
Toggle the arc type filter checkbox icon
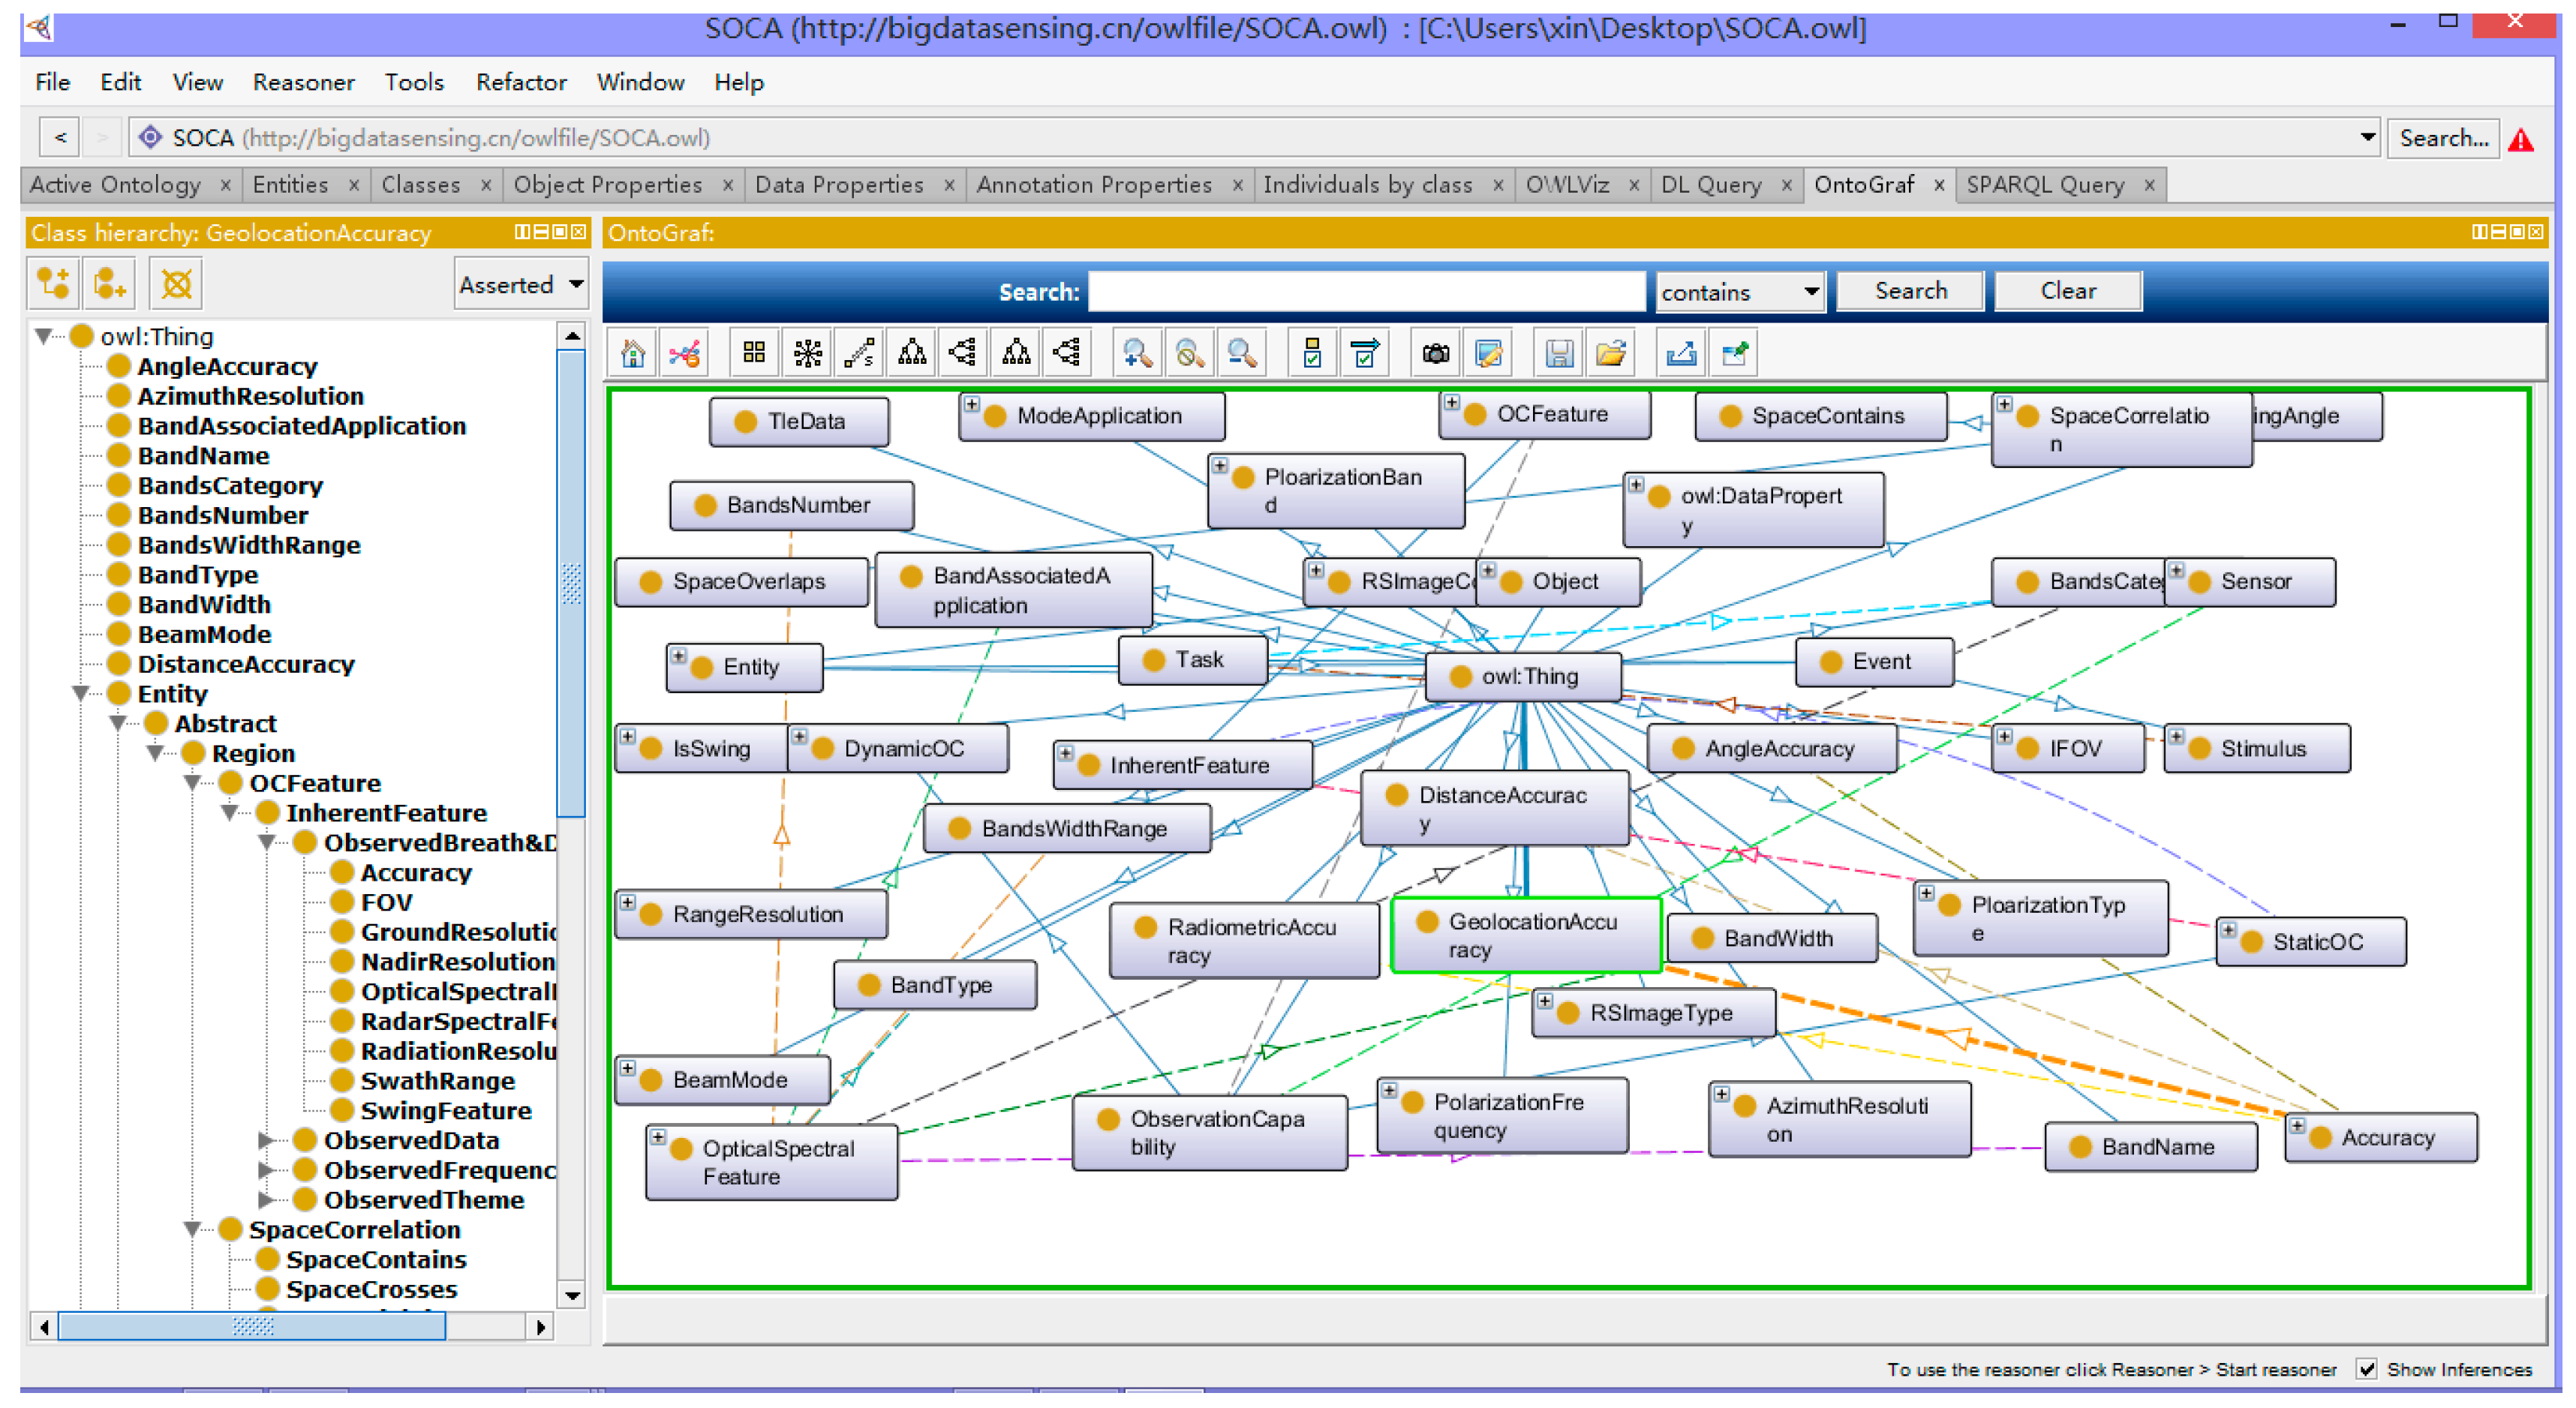point(1364,353)
